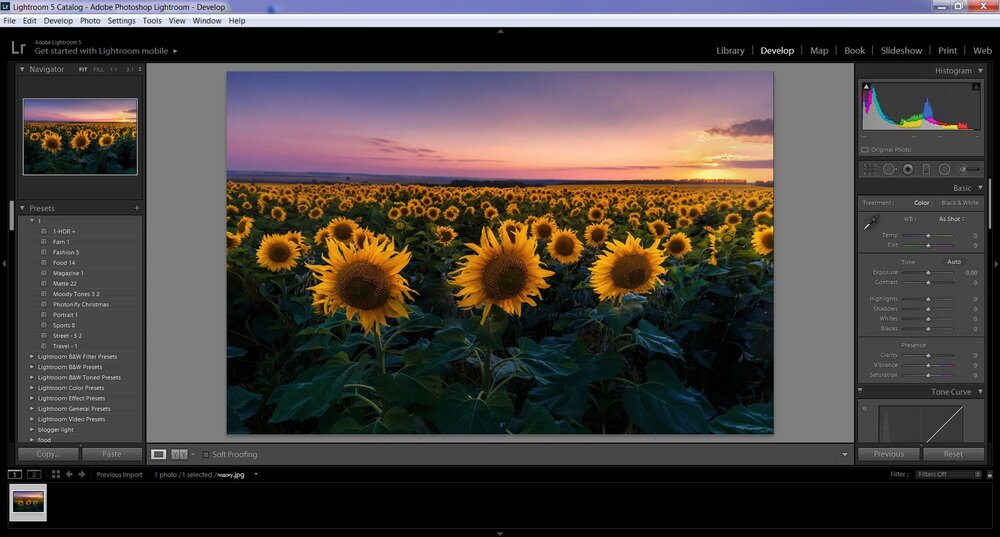Pick the White Balance eyedropper tool
The image size is (1000, 537).
pyautogui.click(x=872, y=221)
